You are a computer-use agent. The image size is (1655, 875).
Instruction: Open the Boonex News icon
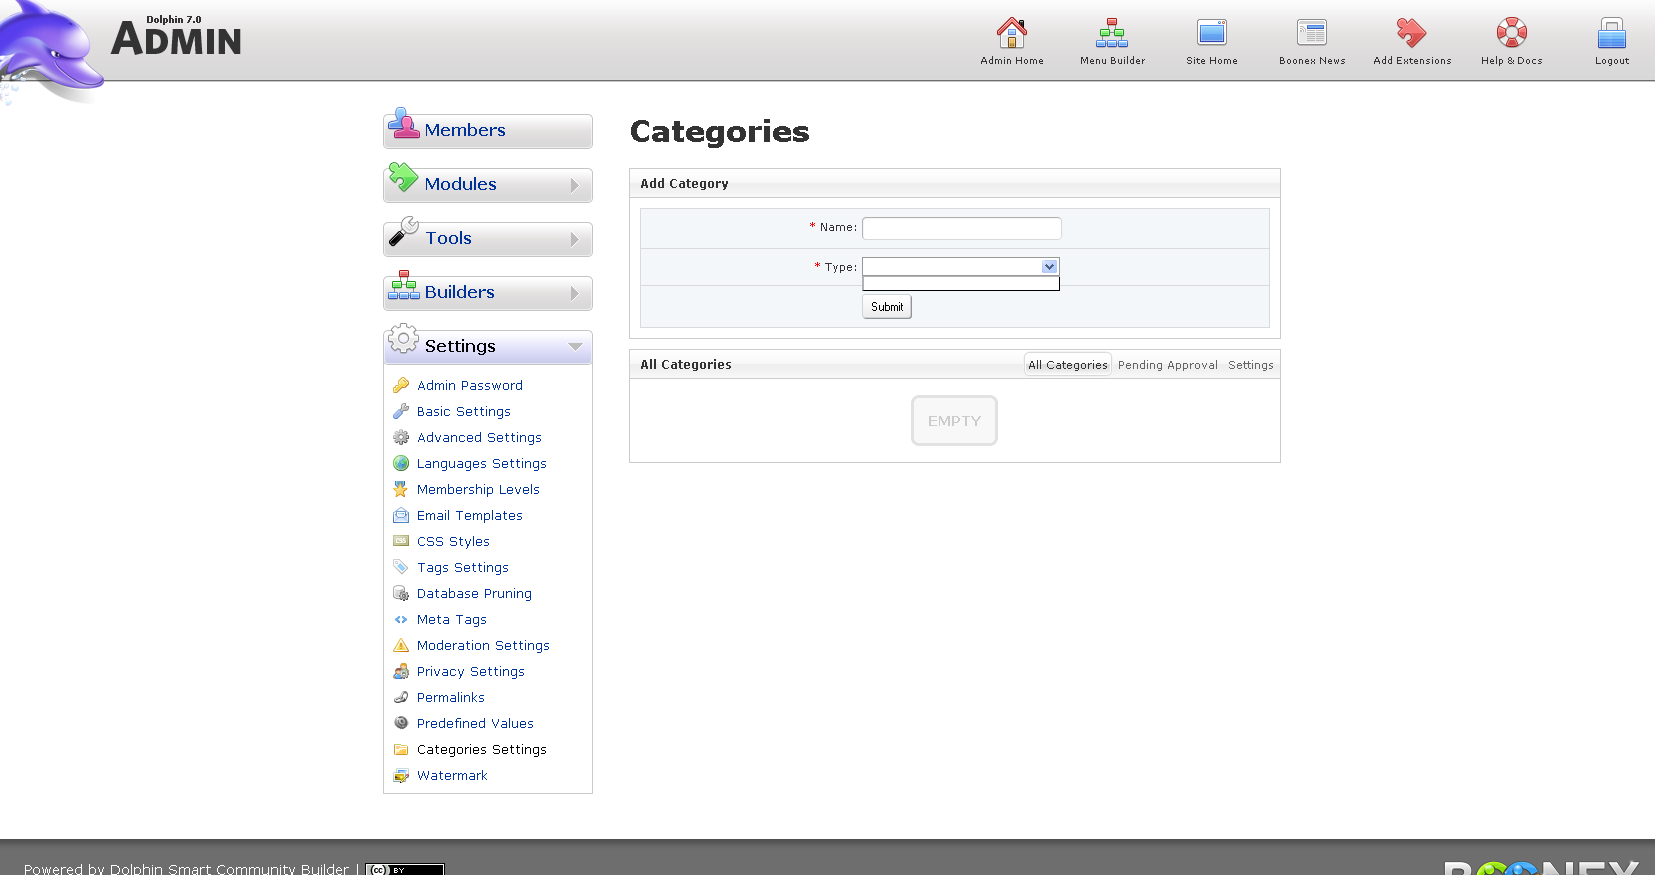pyautogui.click(x=1311, y=33)
